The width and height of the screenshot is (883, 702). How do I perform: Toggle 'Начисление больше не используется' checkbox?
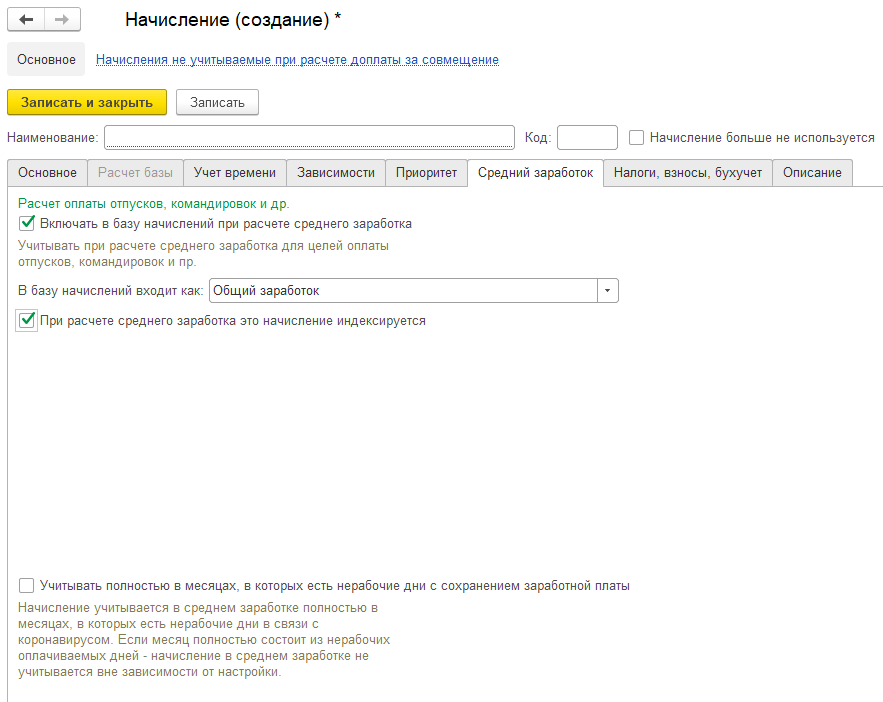(636, 137)
